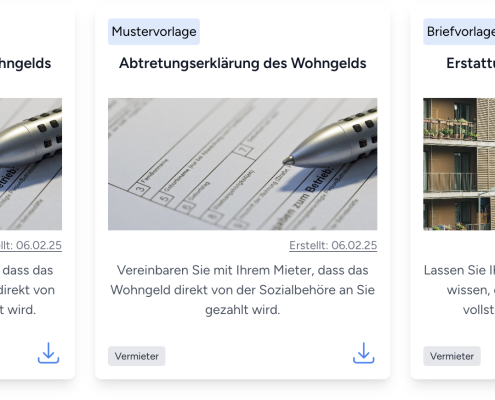Click the underlined date link on left card
Image resolution: width=495 pixels, height=400 pixels.
pyautogui.click(x=31, y=245)
